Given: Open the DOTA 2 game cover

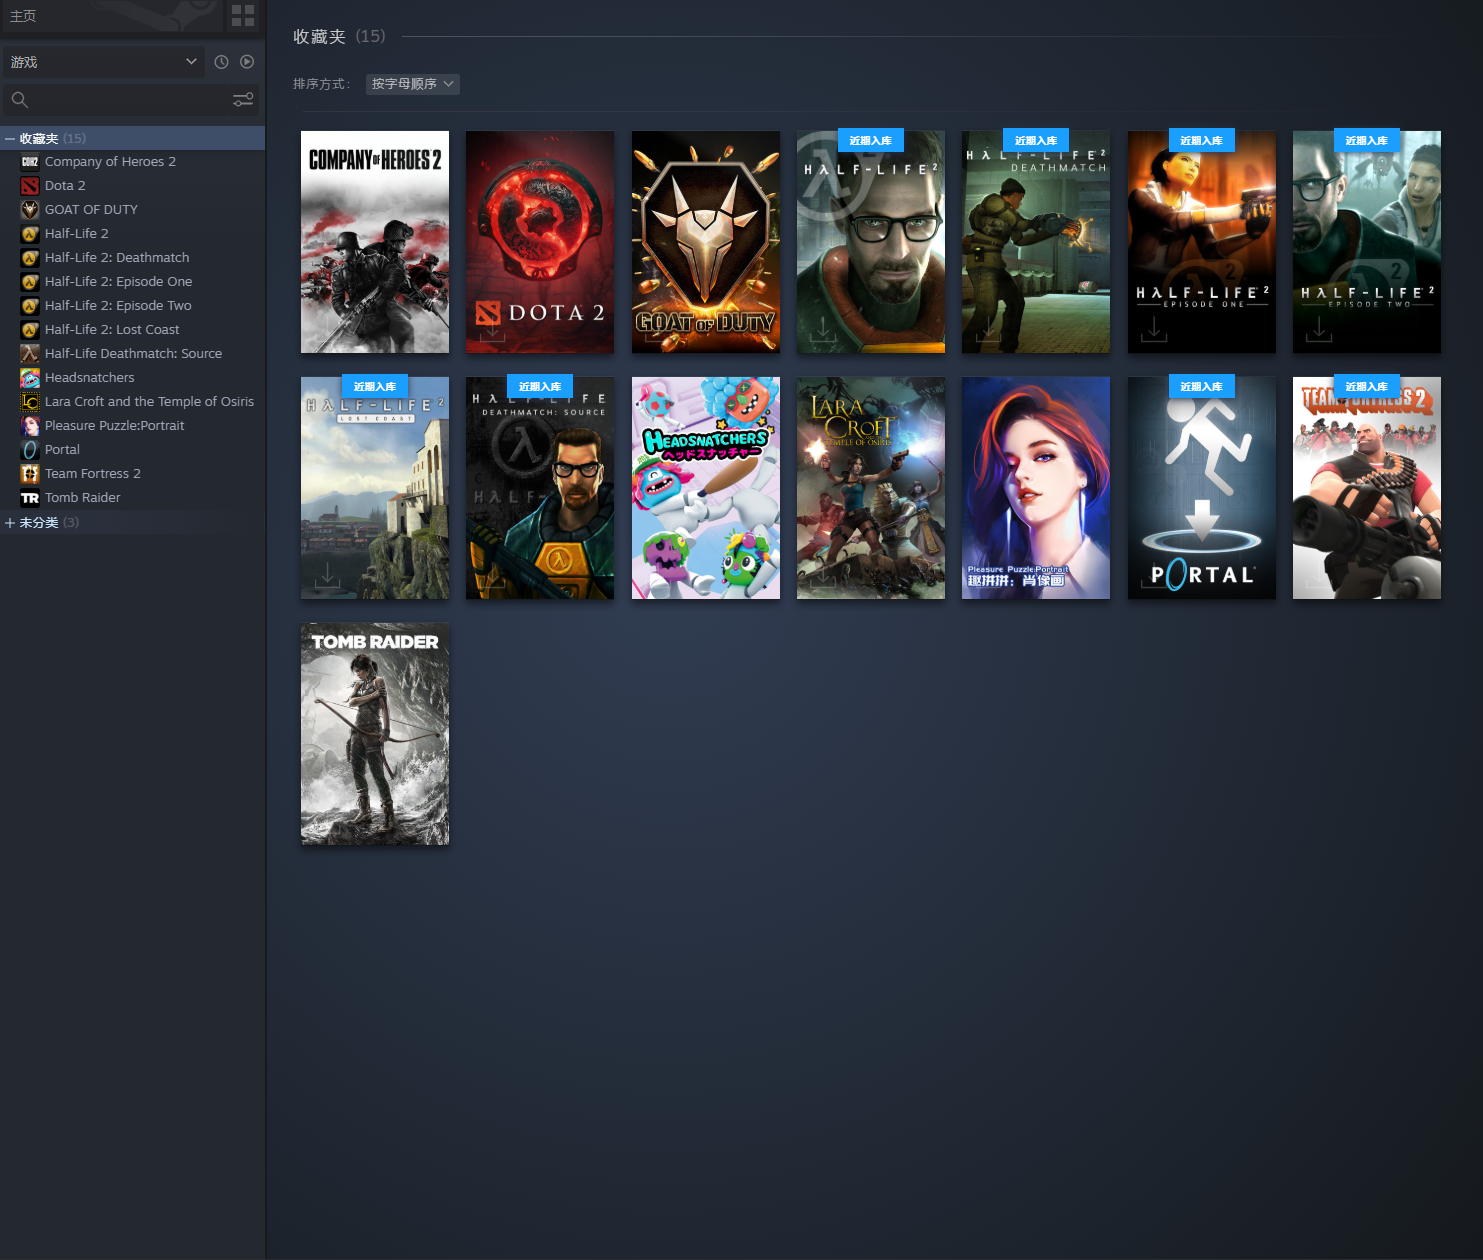Looking at the screenshot, I should point(540,242).
